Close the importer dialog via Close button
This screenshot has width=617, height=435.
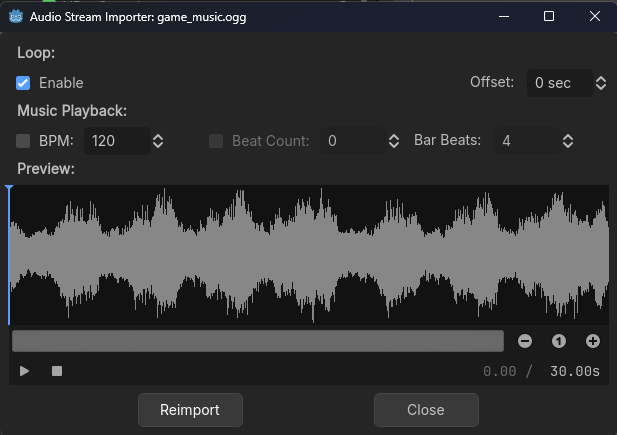[426, 410]
